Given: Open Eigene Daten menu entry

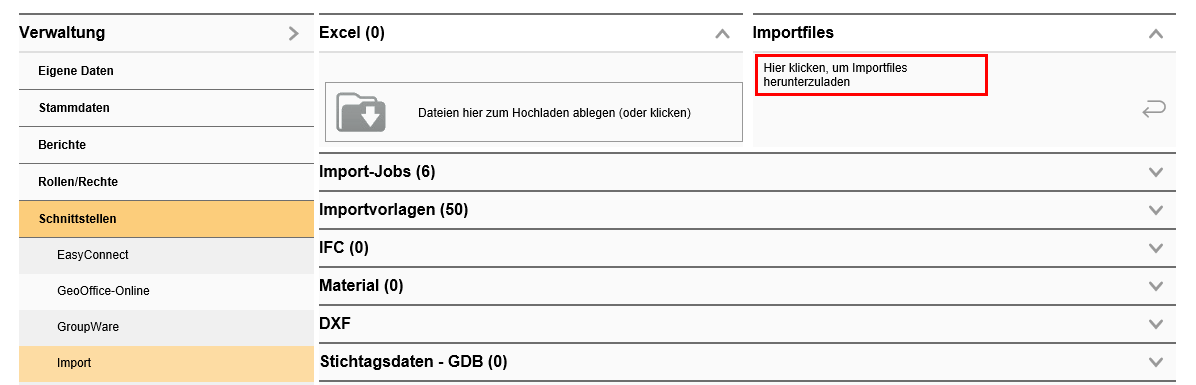Looking at the screenshot, I should pyautogui.click(x=166, y=71).
